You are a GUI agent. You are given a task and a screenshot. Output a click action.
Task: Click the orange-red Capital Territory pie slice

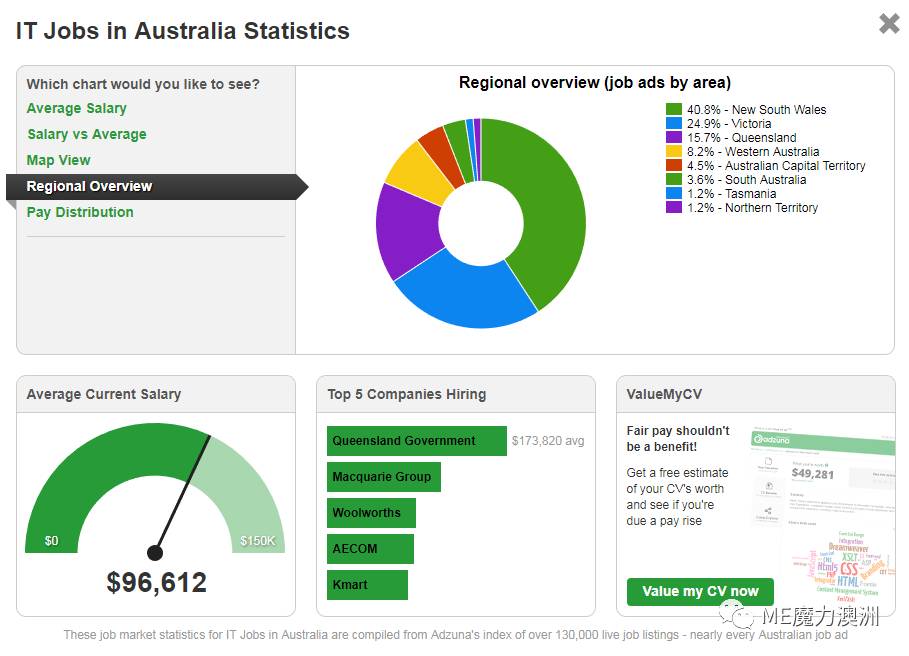point(442,154)
